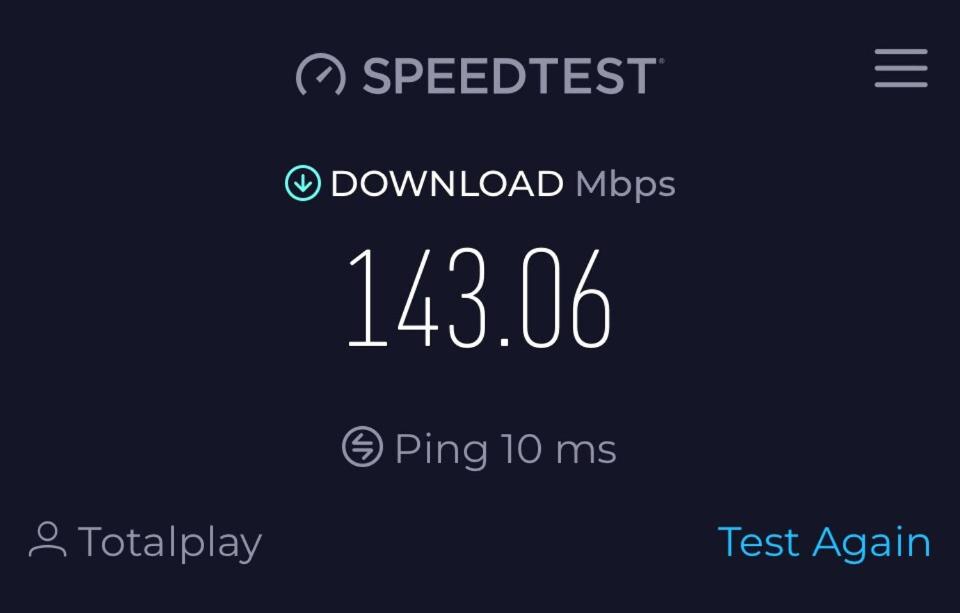Open the hamburger menu
This screenshot has height=613, width=960.
tap(901, 68)
